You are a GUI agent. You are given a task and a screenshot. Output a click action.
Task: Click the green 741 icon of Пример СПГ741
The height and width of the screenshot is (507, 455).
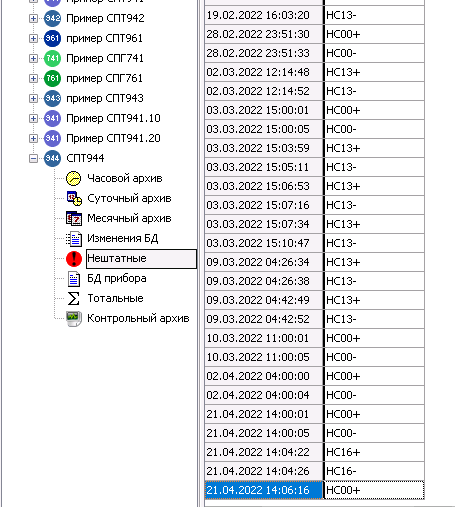(52, 58)
